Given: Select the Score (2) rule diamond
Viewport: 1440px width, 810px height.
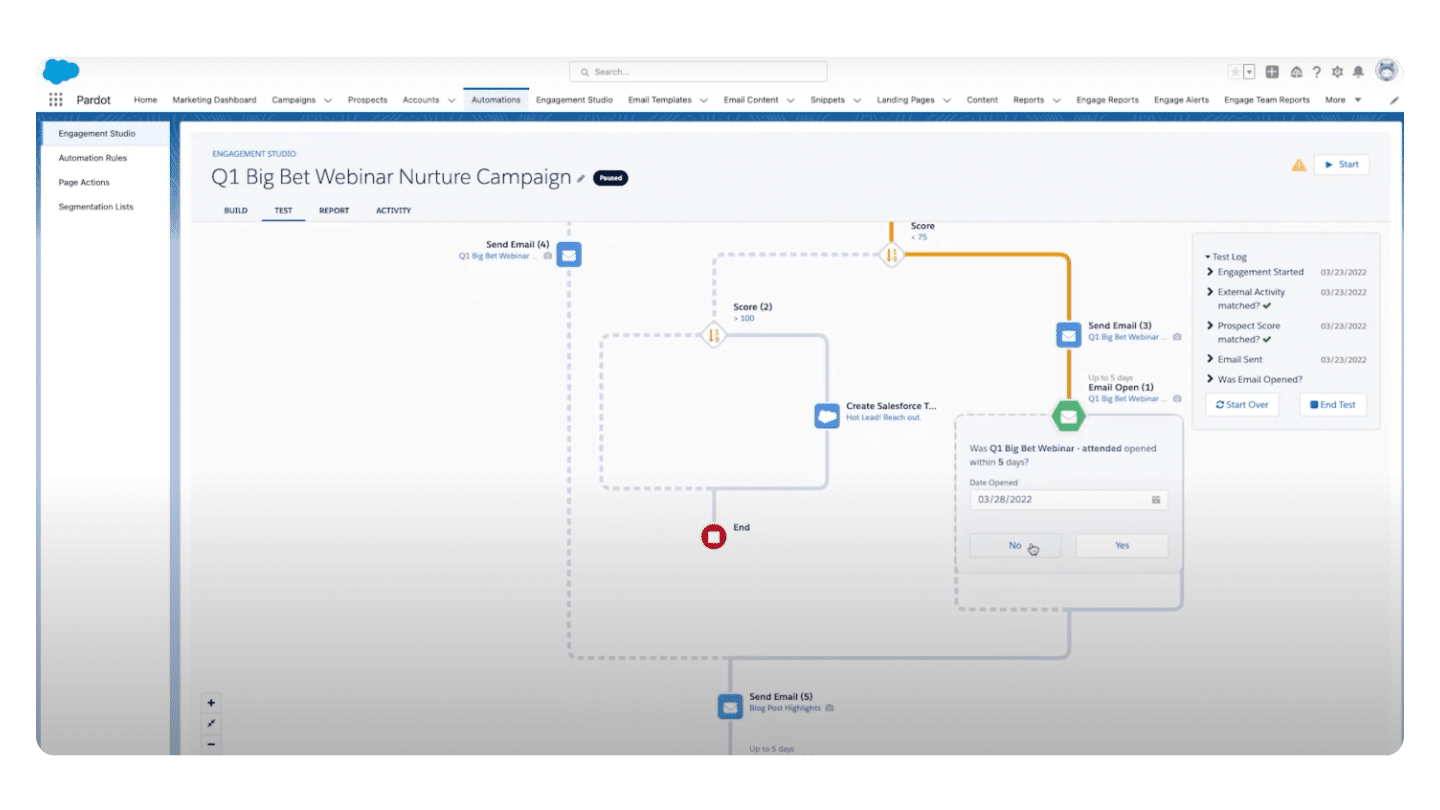Looking at the screenshot, I should (x=713, y=335).
